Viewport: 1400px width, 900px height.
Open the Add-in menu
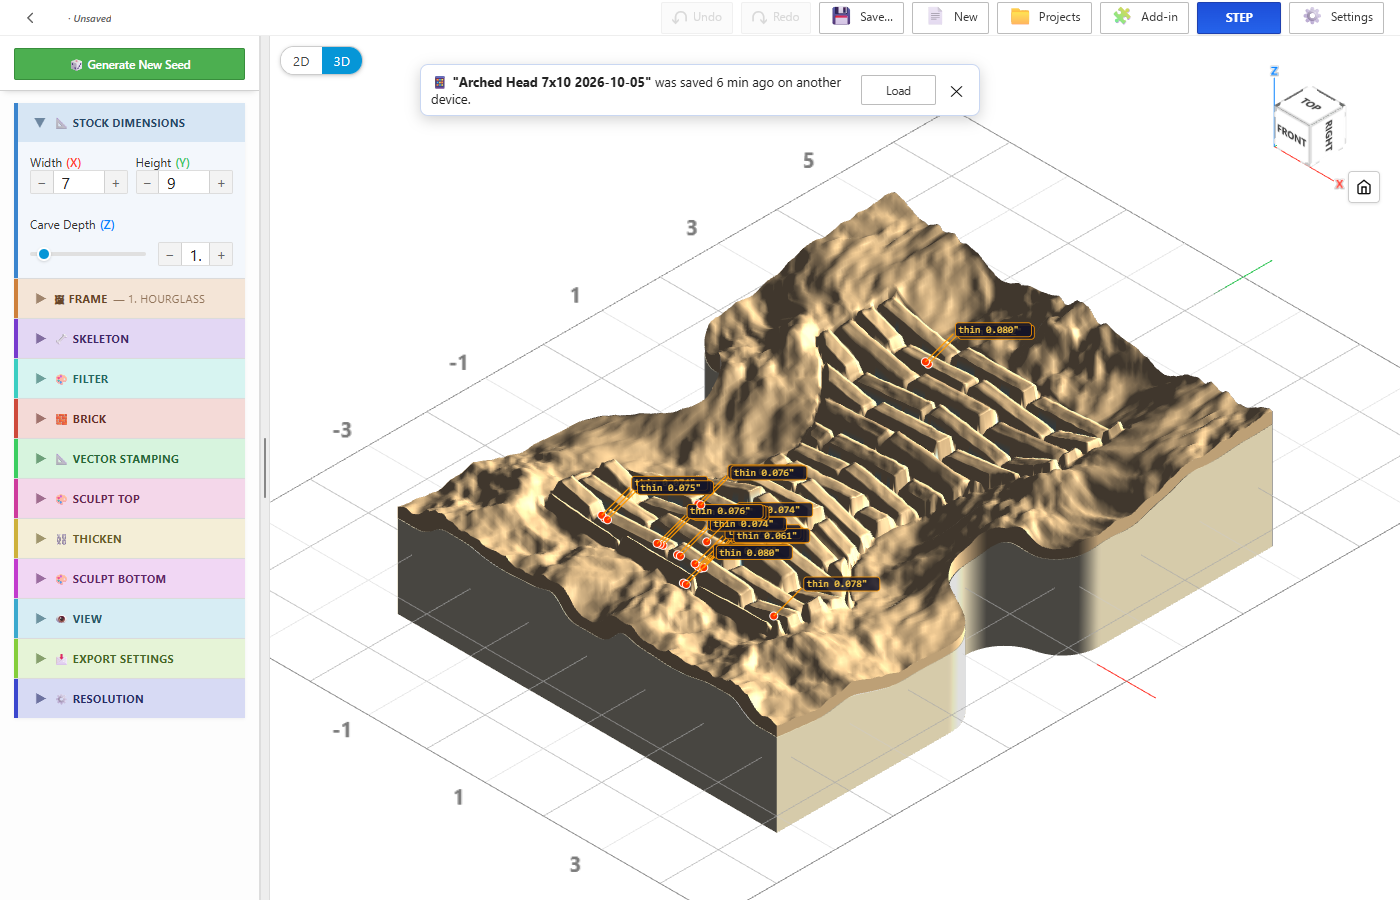(1144, 18)
